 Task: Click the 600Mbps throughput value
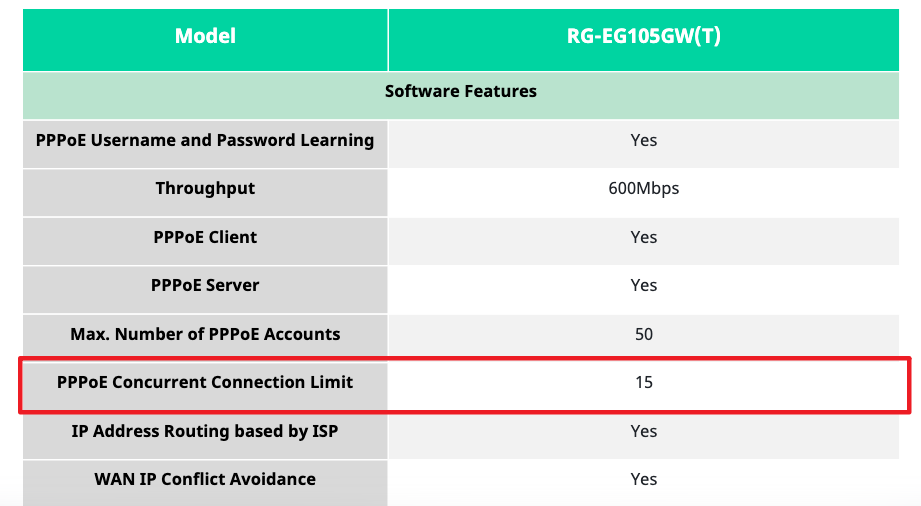pos(644,189)
